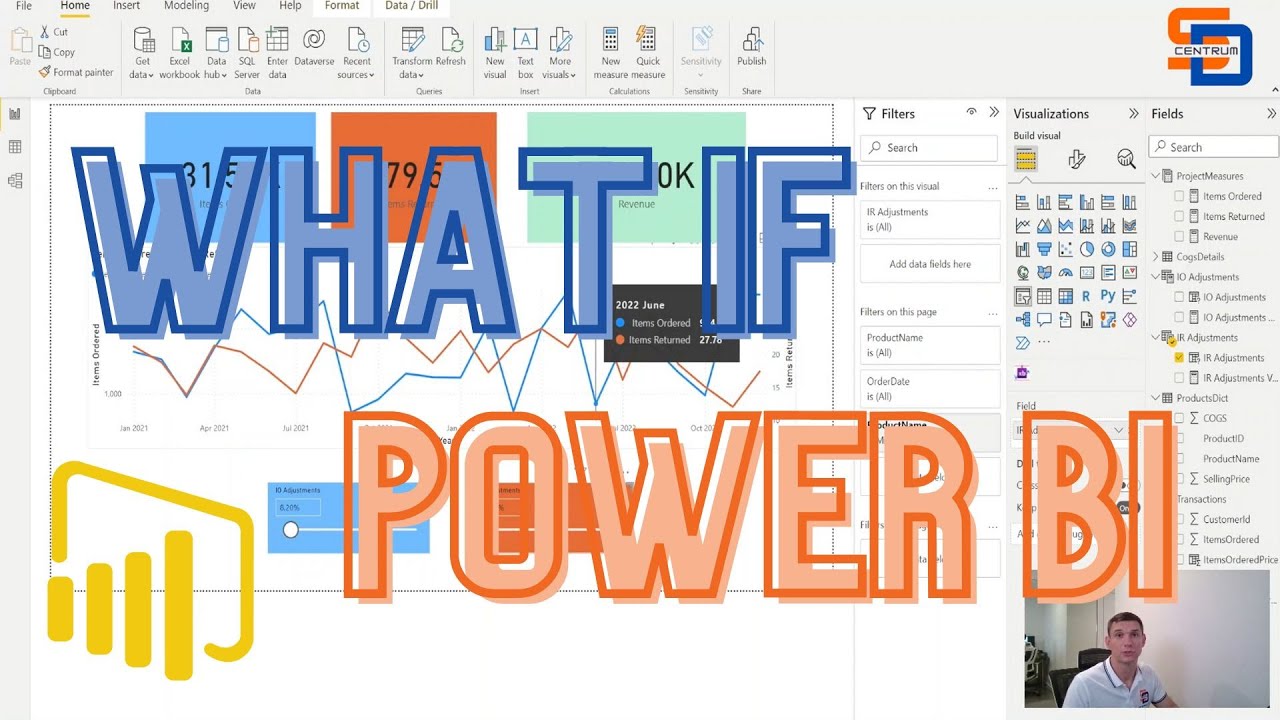Screen dimensions: 1280x720
Task: Switch to the Modeling ribbon tab
Action: [x=186, y=6]
